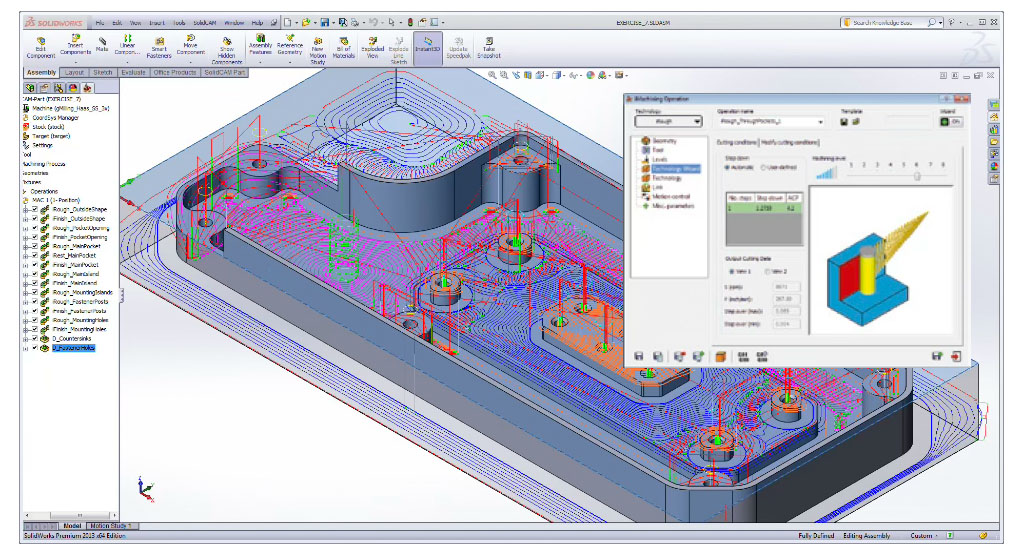Open the Insert menu
Screen dimensions: 1024x555
(x=156, y=21)
